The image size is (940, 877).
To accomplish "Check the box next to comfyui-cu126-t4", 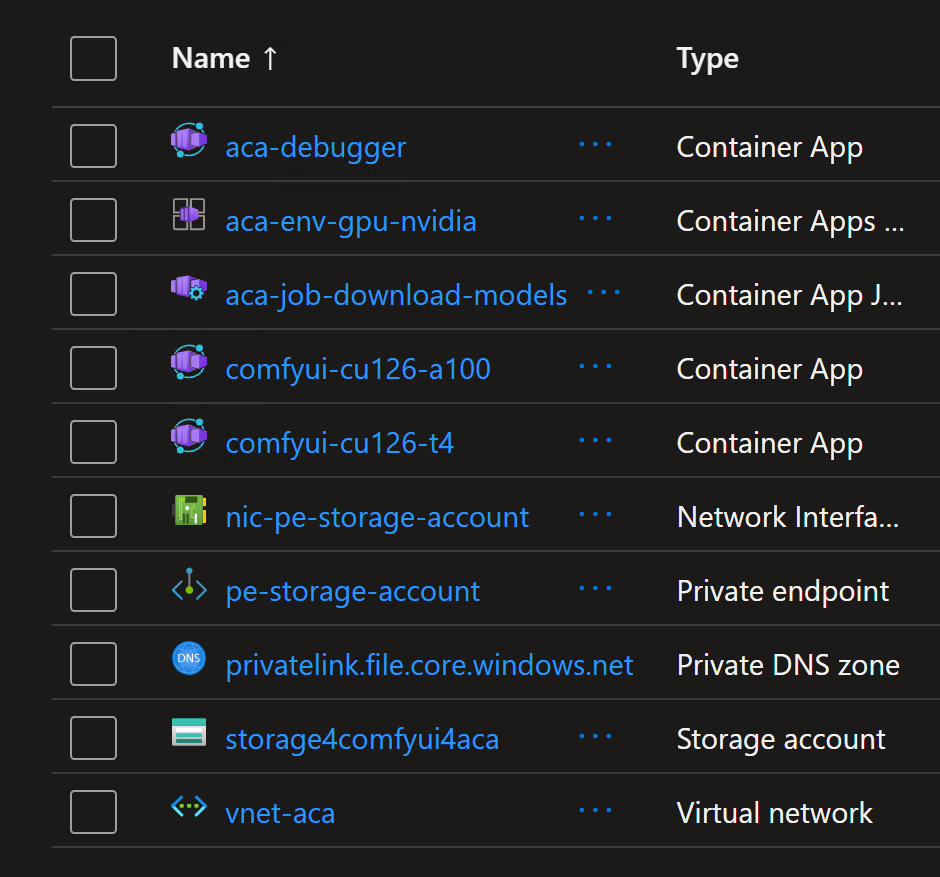I will [94, 443].
